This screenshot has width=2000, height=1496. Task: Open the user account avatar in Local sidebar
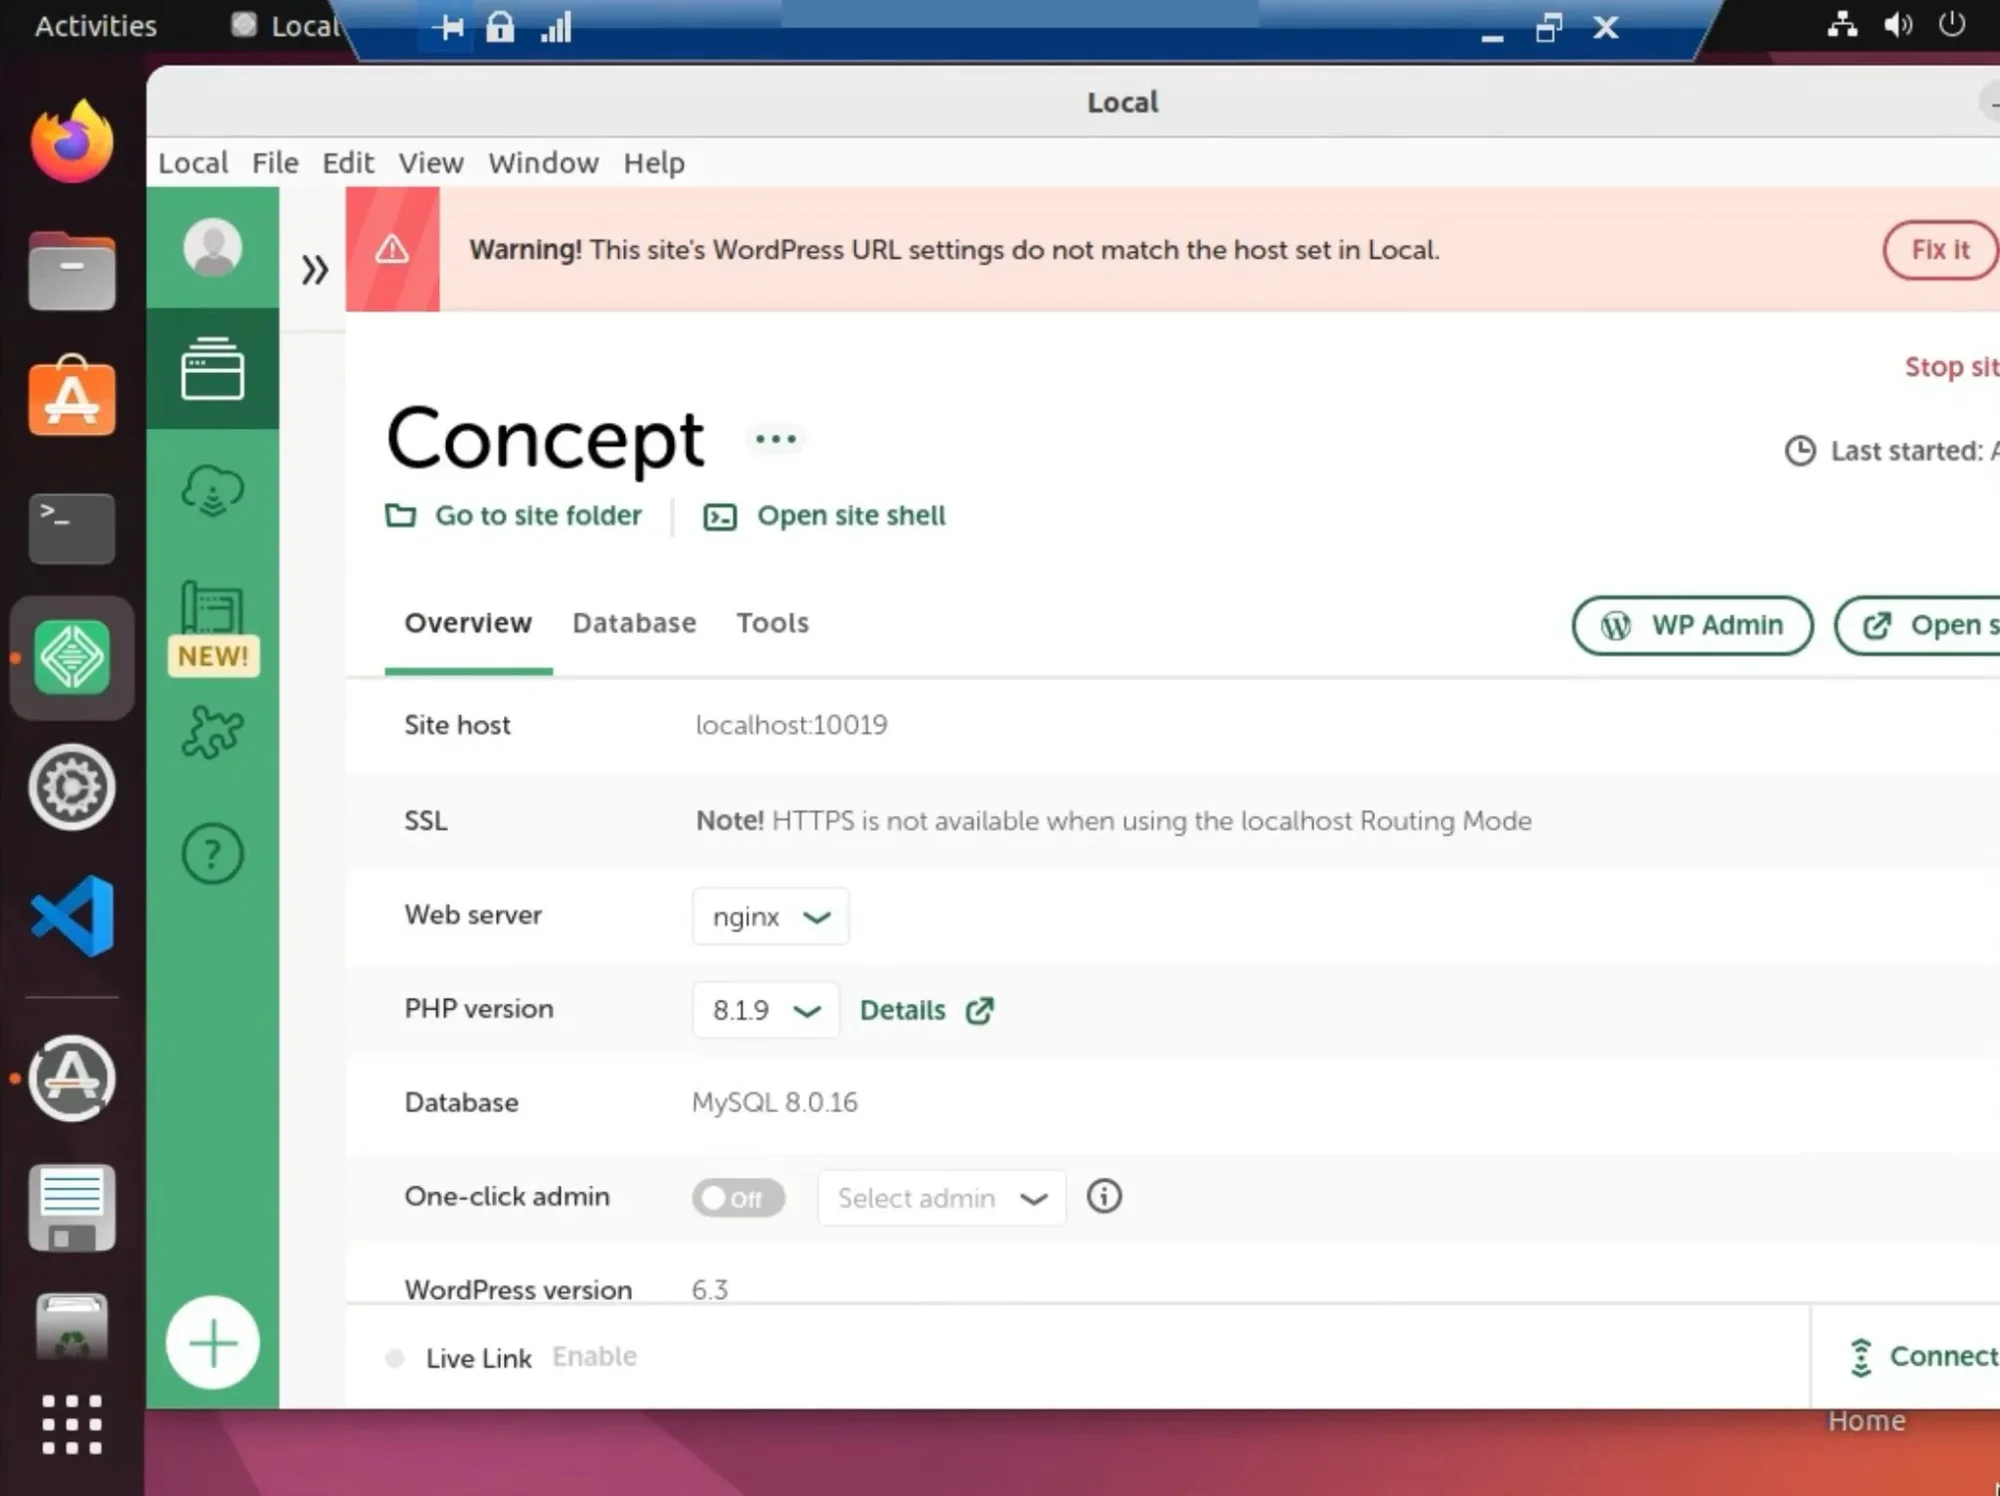point(213,246)
